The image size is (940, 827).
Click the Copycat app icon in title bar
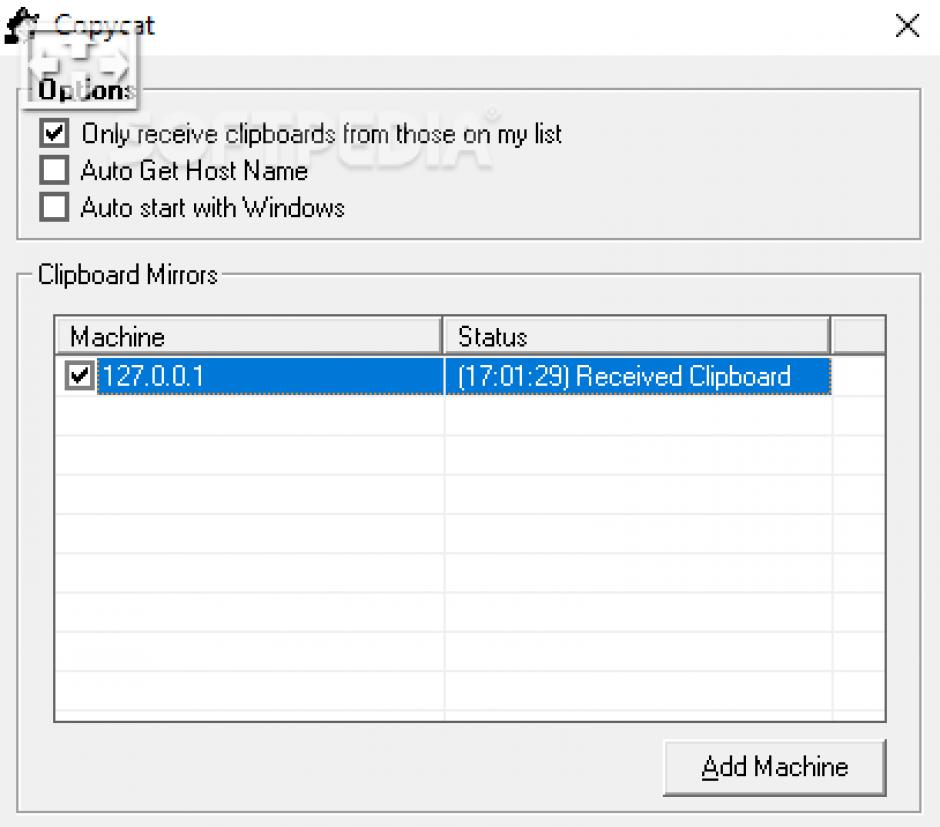[x=22, y=25]
